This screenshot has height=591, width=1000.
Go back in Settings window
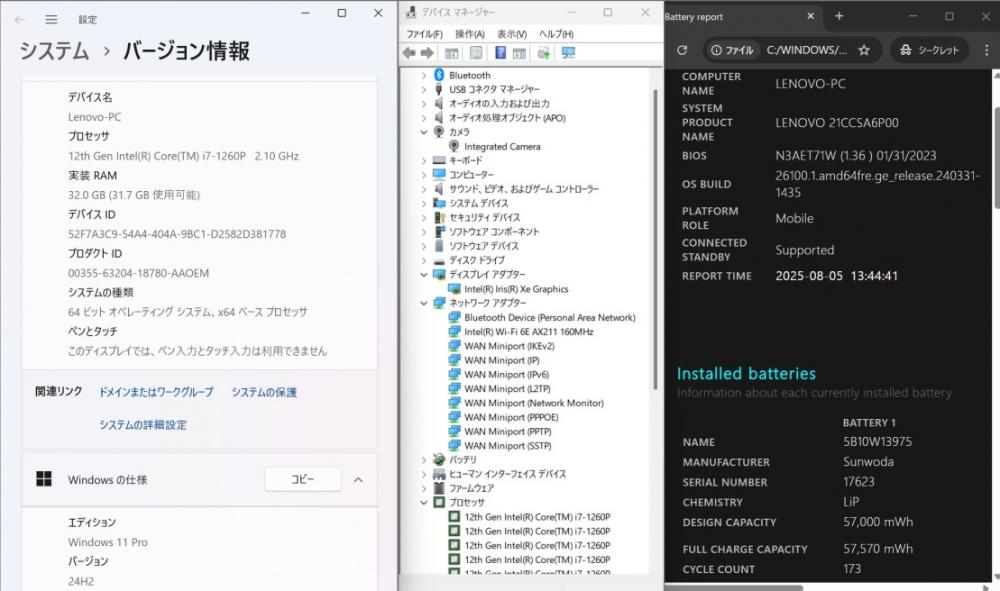click(x=19, y=20)
